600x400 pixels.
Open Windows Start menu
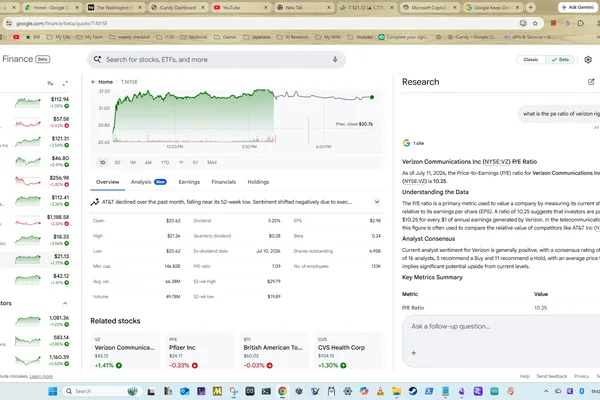tap(53, 391)
